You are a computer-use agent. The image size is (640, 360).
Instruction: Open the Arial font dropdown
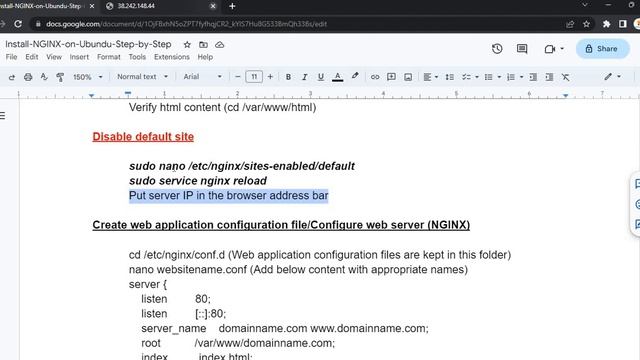tap(202, 76)
